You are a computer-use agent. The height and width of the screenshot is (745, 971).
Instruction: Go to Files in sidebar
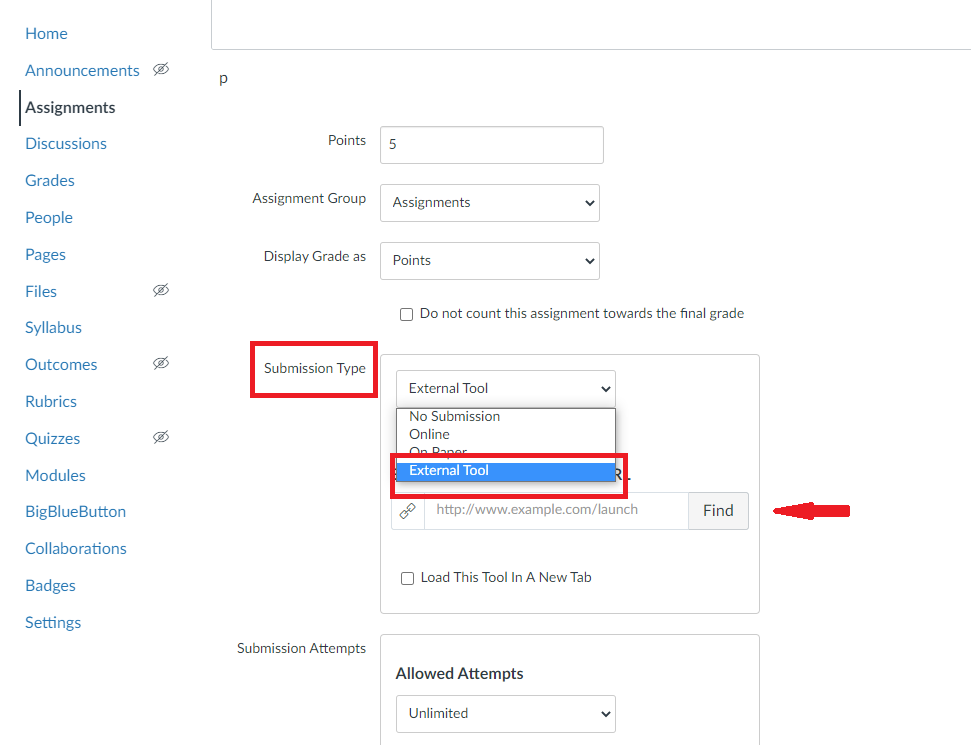coord(41,292)
